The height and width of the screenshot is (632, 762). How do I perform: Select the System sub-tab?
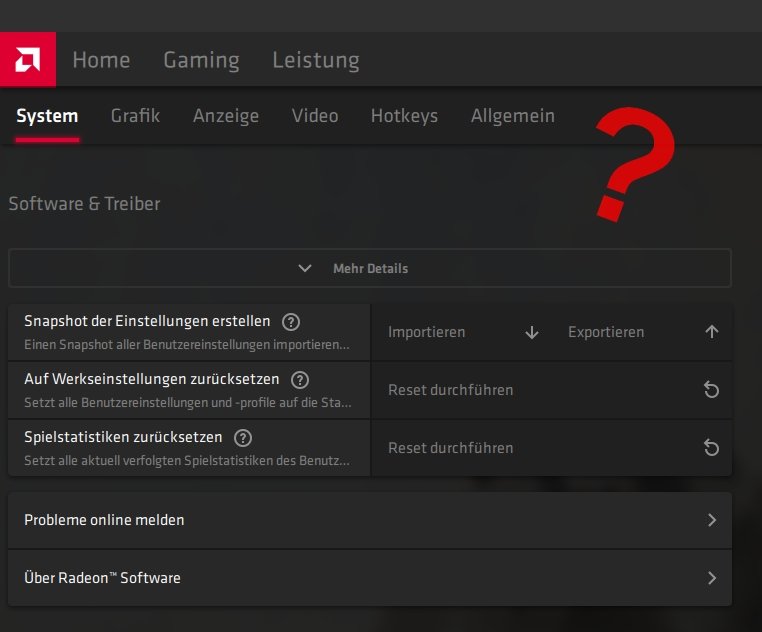(x=47, y=116)
